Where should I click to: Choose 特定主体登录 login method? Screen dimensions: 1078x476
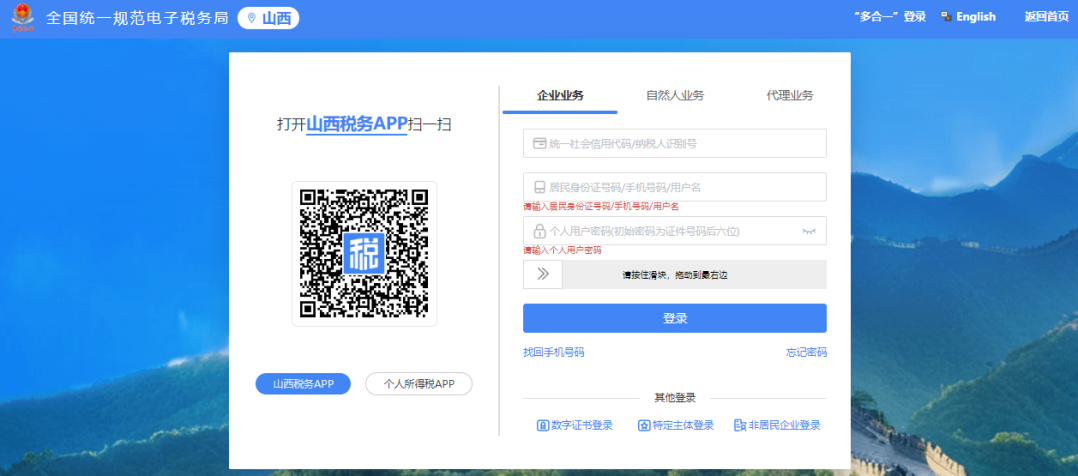676,425
